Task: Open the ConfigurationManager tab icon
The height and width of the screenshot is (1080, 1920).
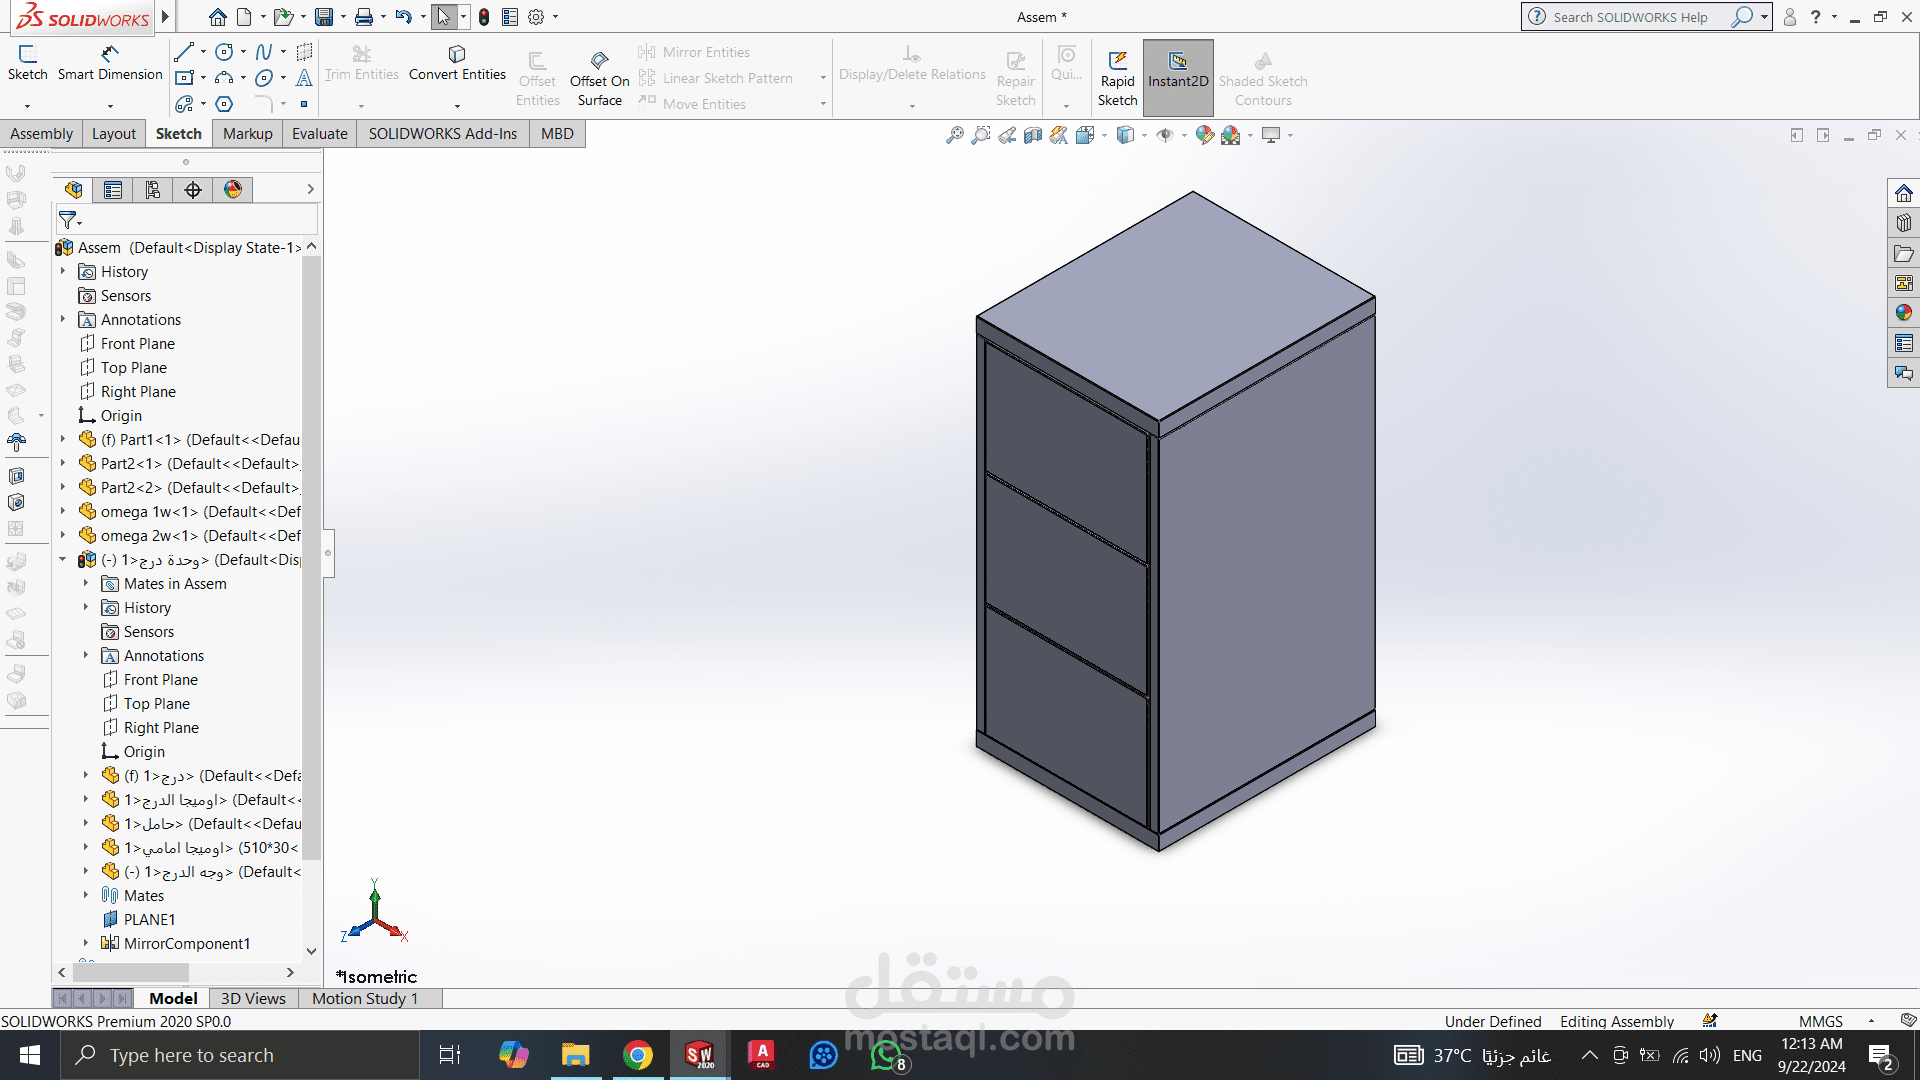Action: point(153,190)
